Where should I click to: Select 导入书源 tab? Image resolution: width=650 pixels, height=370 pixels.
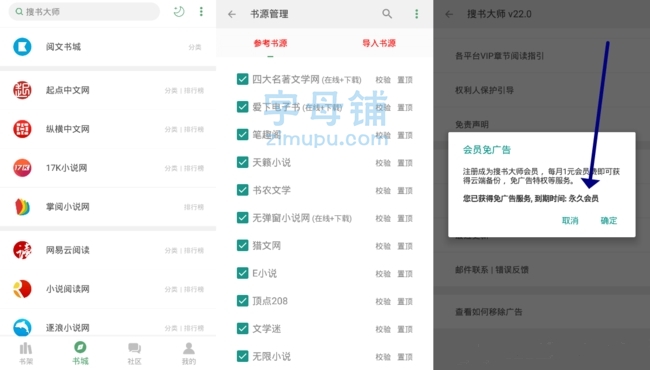click(x=379, y=43)
